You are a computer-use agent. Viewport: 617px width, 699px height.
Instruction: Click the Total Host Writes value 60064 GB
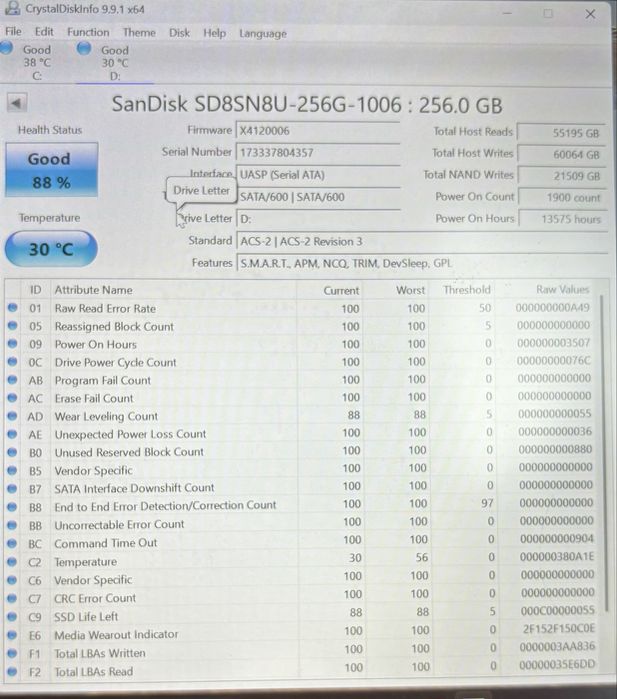(x=561, y=155)
